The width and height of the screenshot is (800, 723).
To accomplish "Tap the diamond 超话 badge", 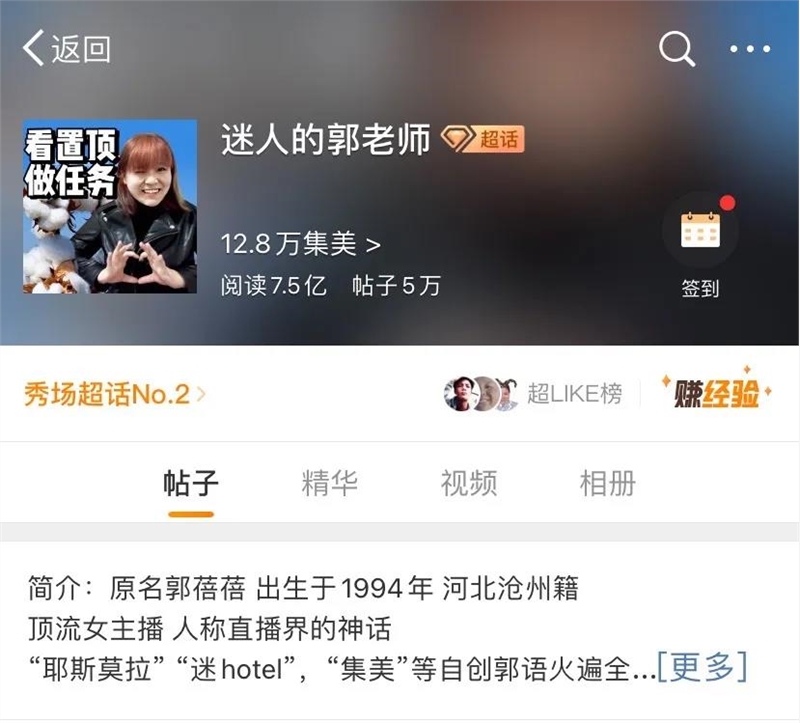I will (x=483, y=139).
